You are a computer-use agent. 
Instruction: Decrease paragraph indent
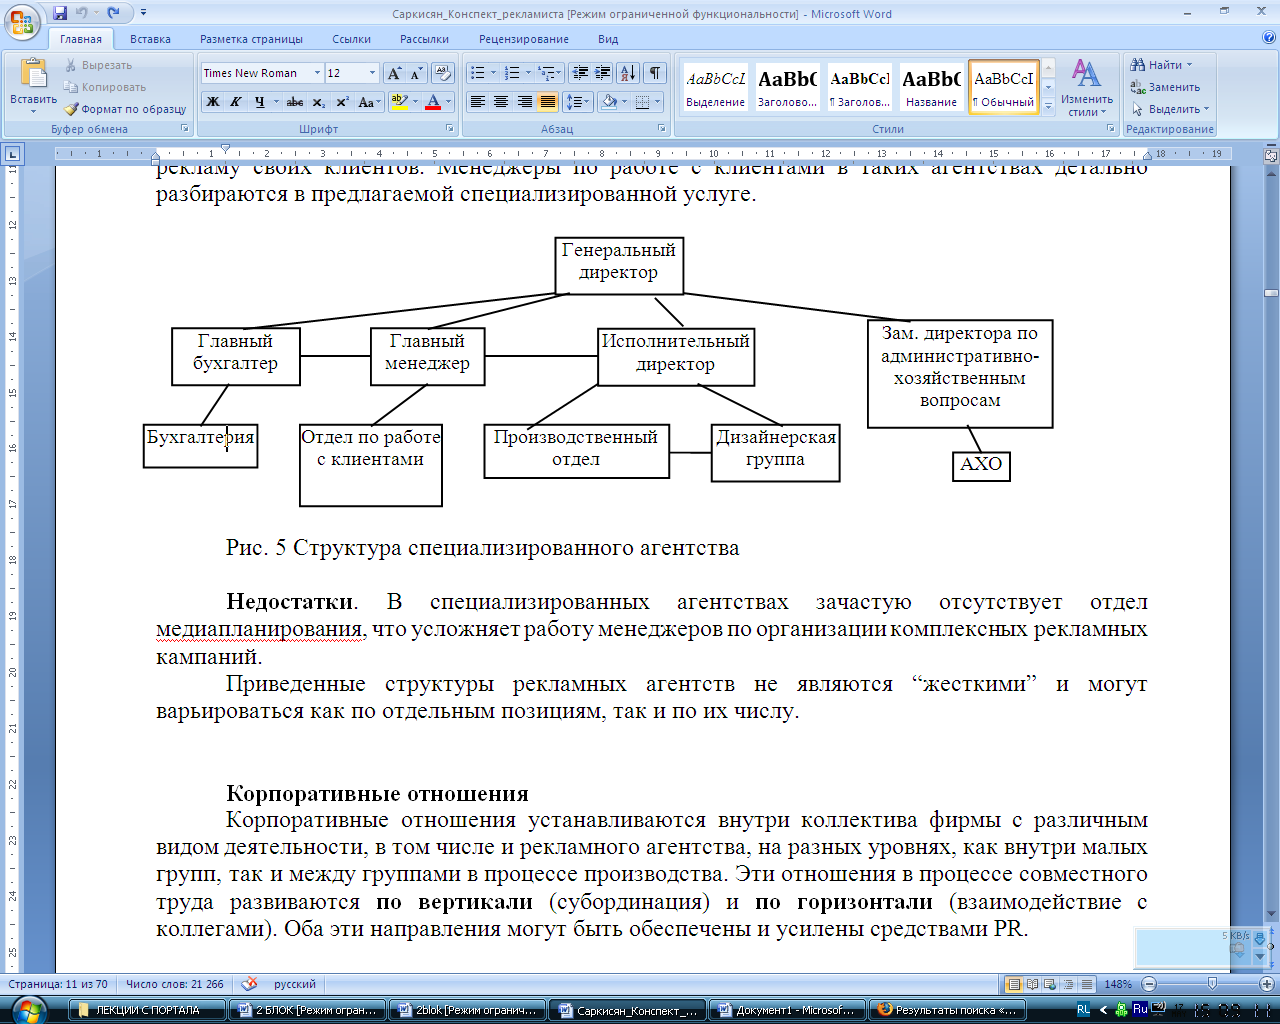click(x=579, y=73)
